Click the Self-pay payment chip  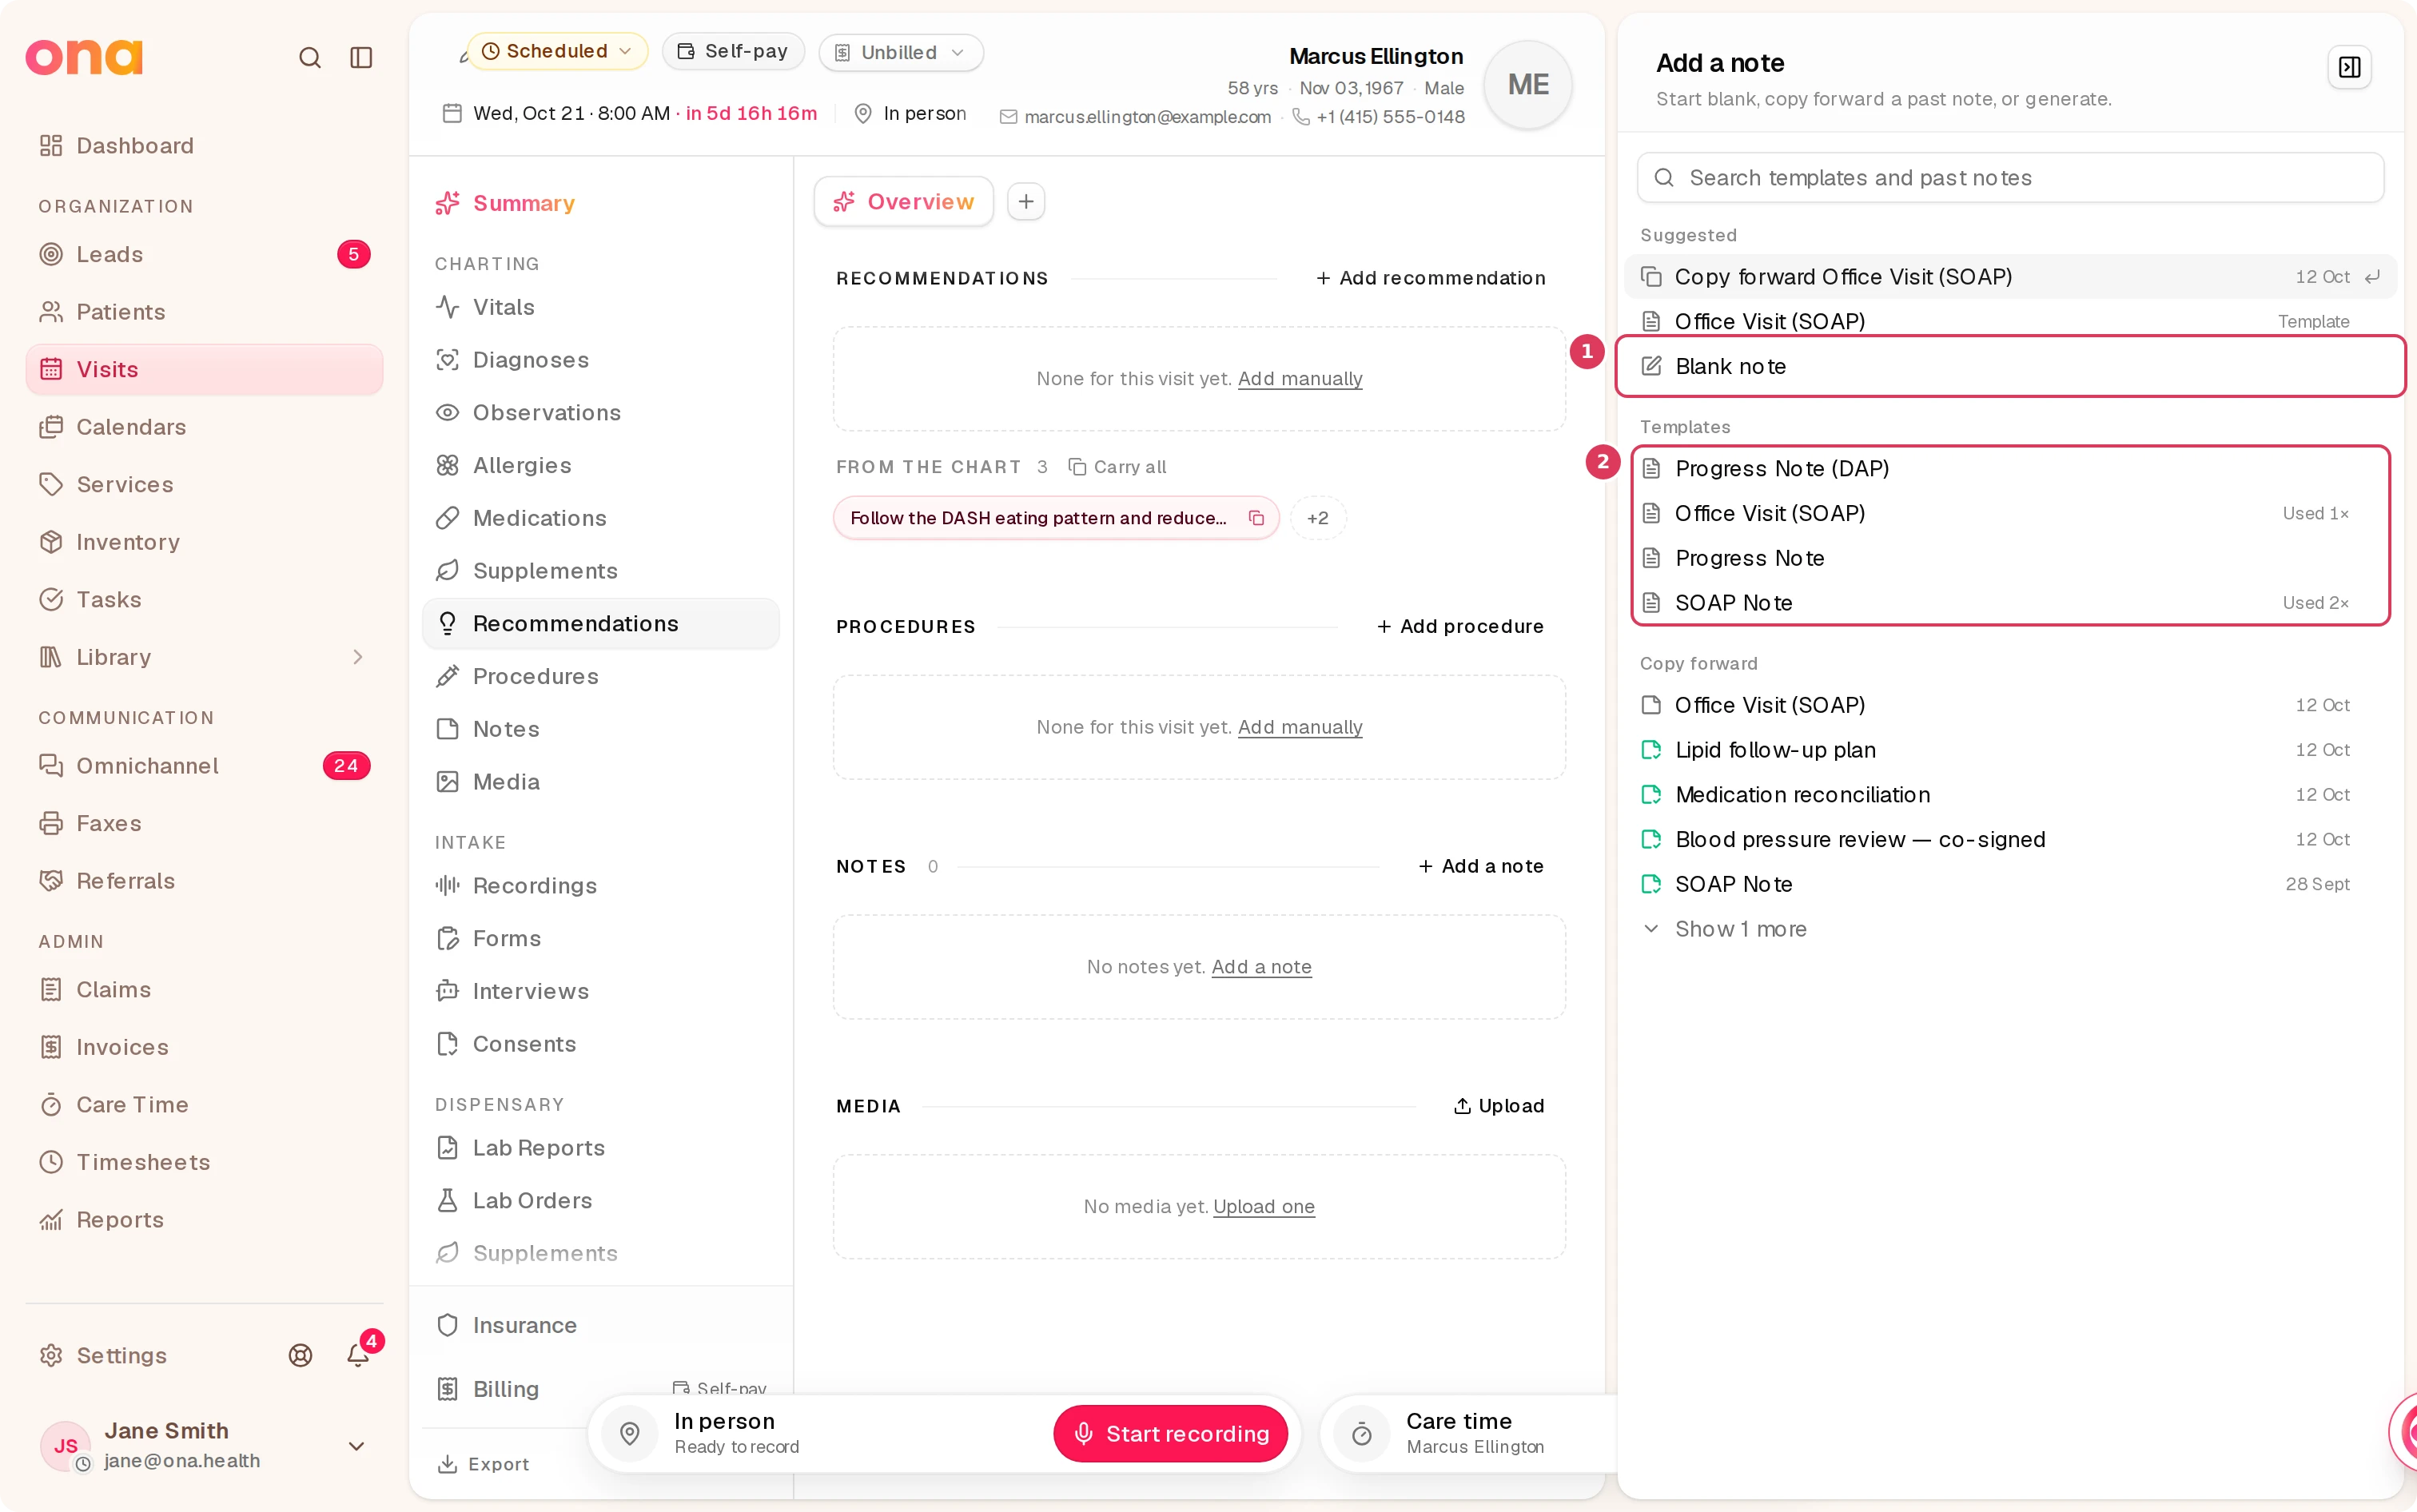click(x=733, y=51)
